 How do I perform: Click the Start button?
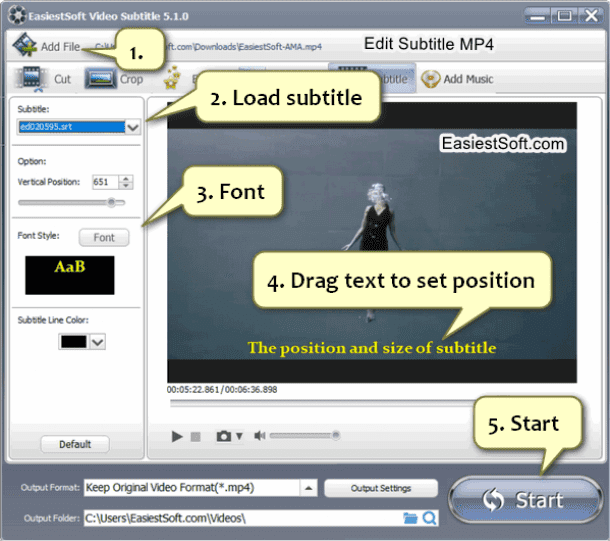pos(525,499)
